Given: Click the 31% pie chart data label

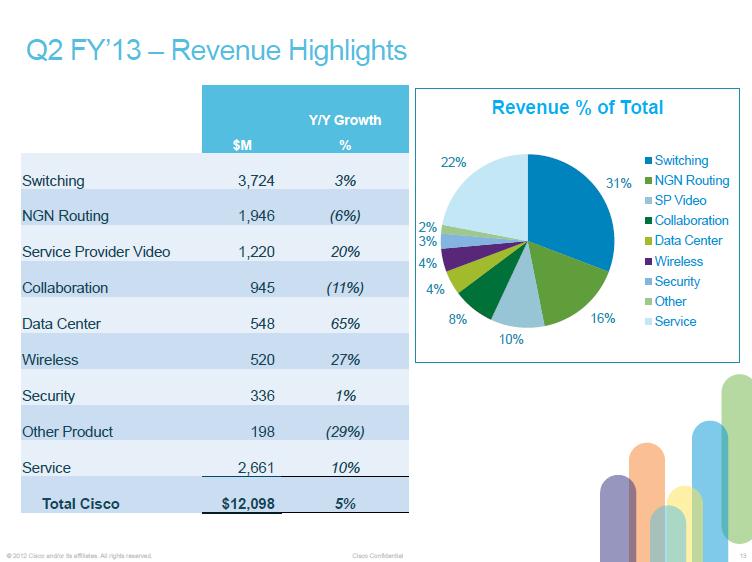Looking at the screenshot, I should [x=619, y=184].
